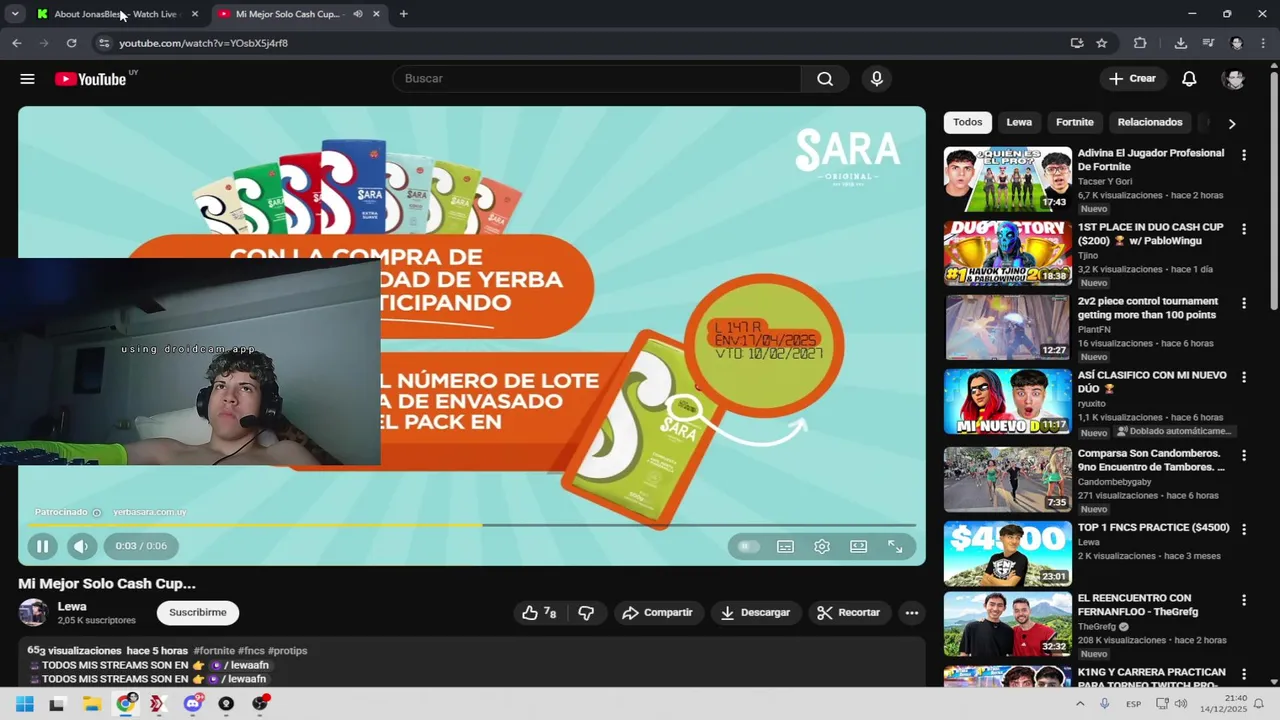The image size is (1280, 720).
Task: Seek in the video progress bar
Action: 471,524
